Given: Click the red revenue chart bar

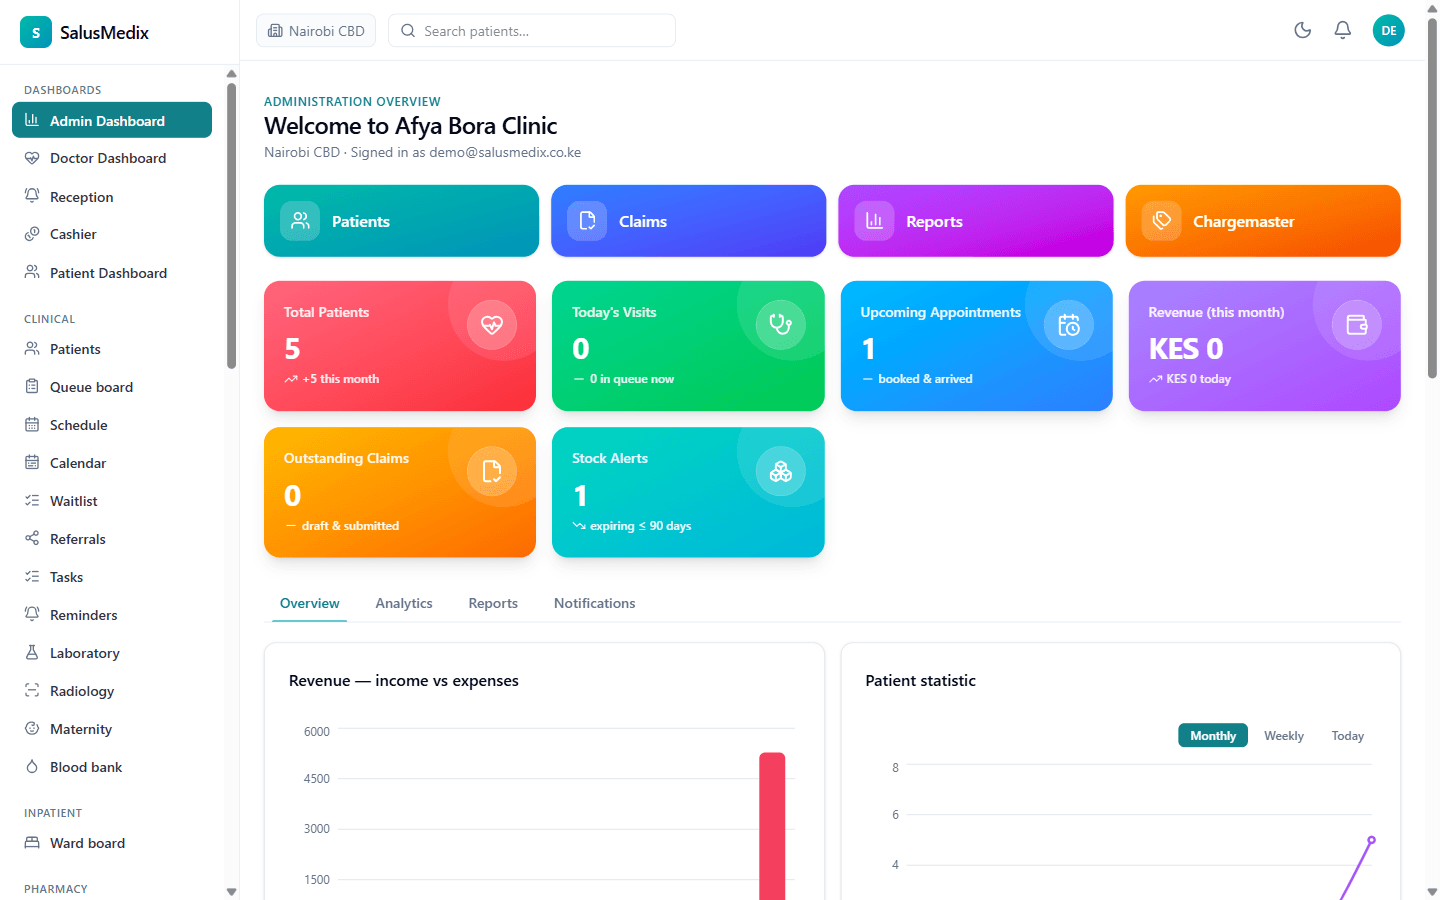Looking at the screenshot, I should [772, 826].
